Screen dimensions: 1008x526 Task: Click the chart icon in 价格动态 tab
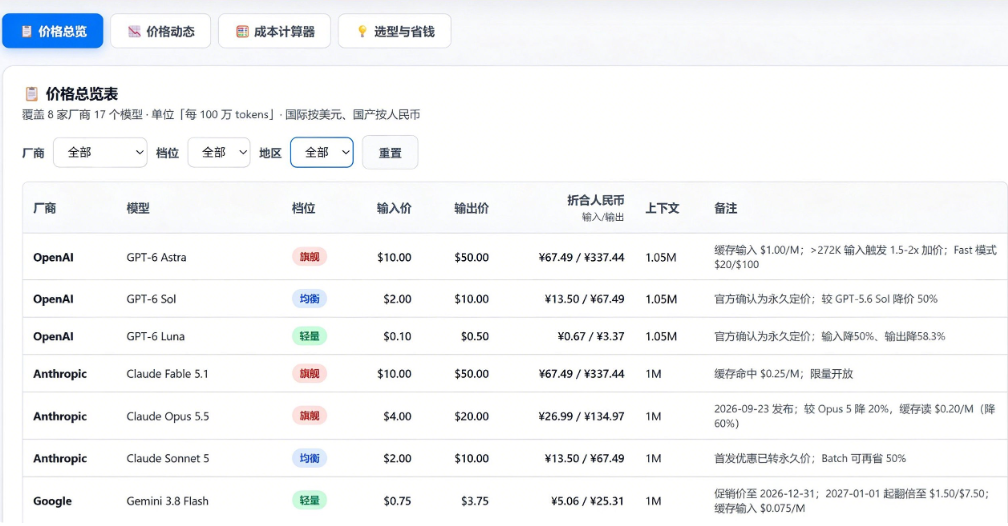pyautogui.click(x=134, y=32)
